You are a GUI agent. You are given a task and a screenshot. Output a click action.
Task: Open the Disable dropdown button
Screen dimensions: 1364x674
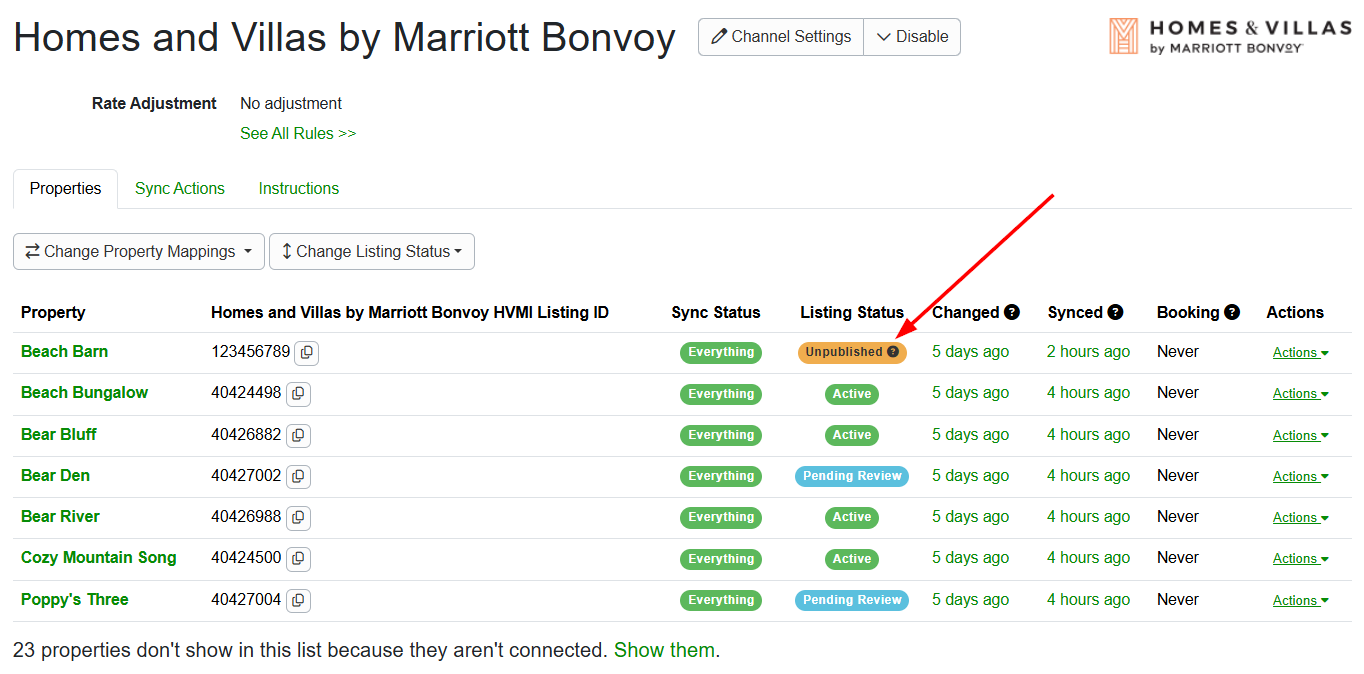[x=912, y=37]
